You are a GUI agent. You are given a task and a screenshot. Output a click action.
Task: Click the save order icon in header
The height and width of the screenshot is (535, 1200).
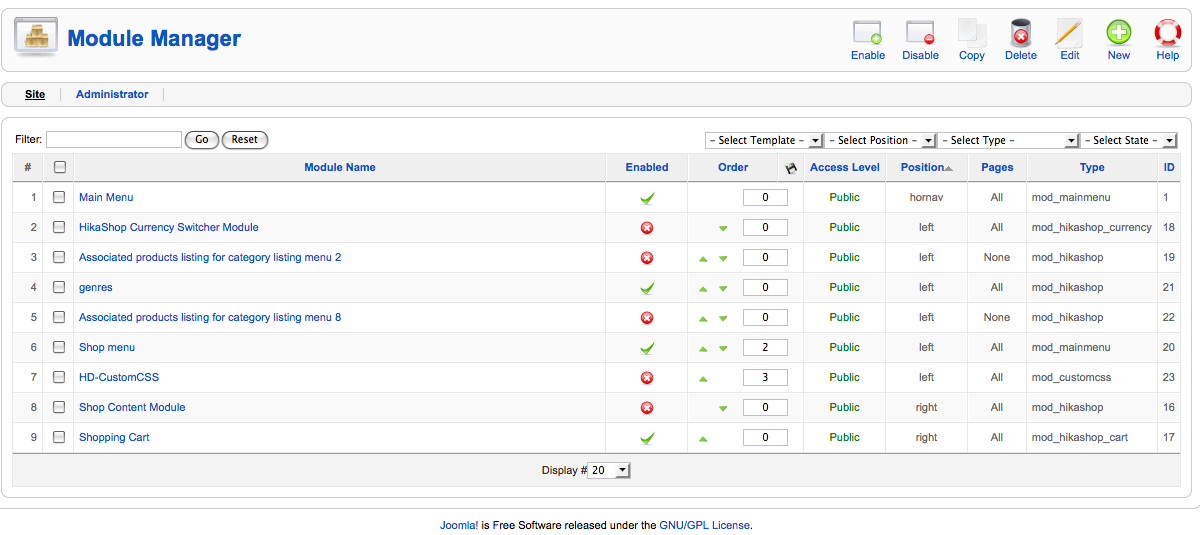pyautogui.click(x=791, y=168)
